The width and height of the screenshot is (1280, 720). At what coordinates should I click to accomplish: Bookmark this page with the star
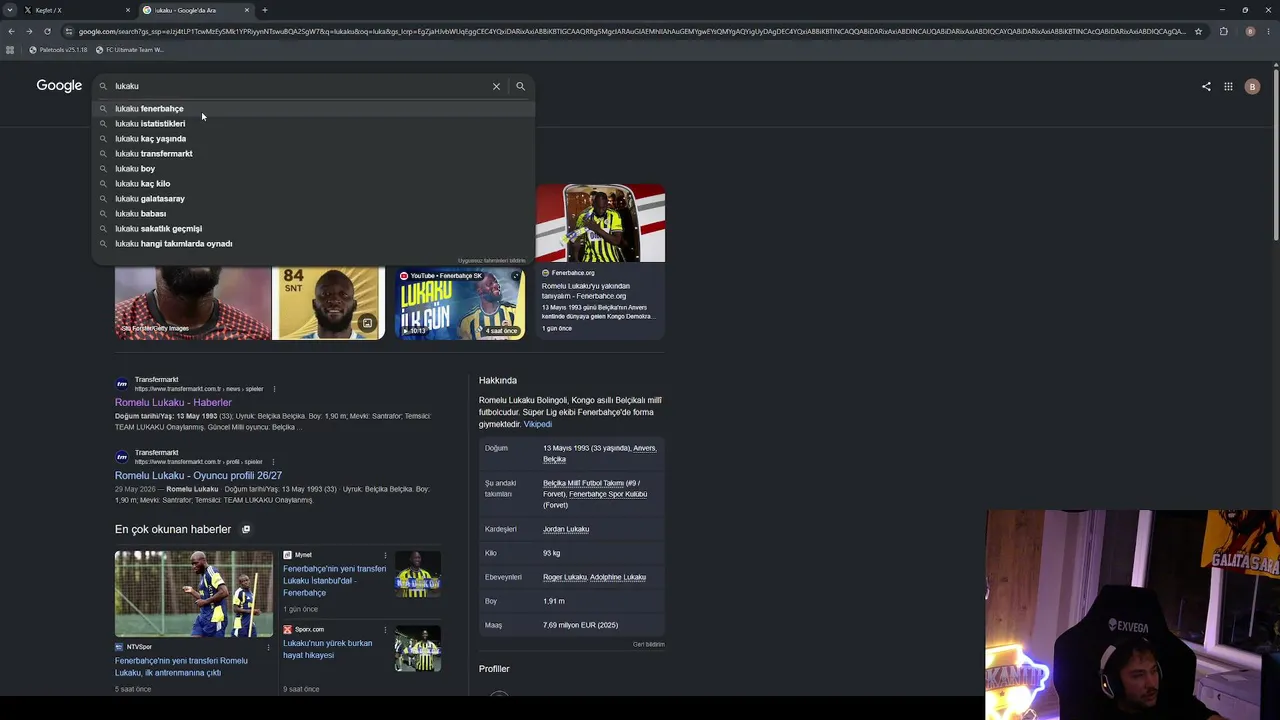pos(1198,31)
